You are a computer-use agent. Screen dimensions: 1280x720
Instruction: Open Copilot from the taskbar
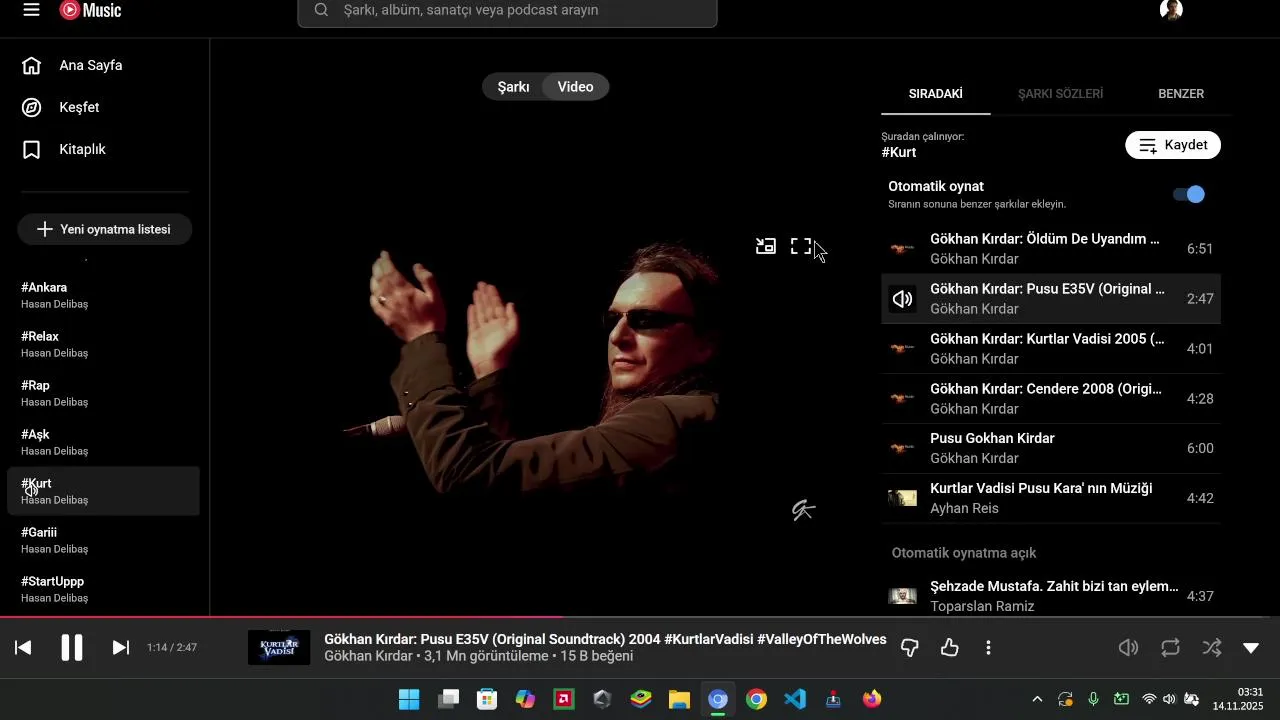[x=525, y=699]
